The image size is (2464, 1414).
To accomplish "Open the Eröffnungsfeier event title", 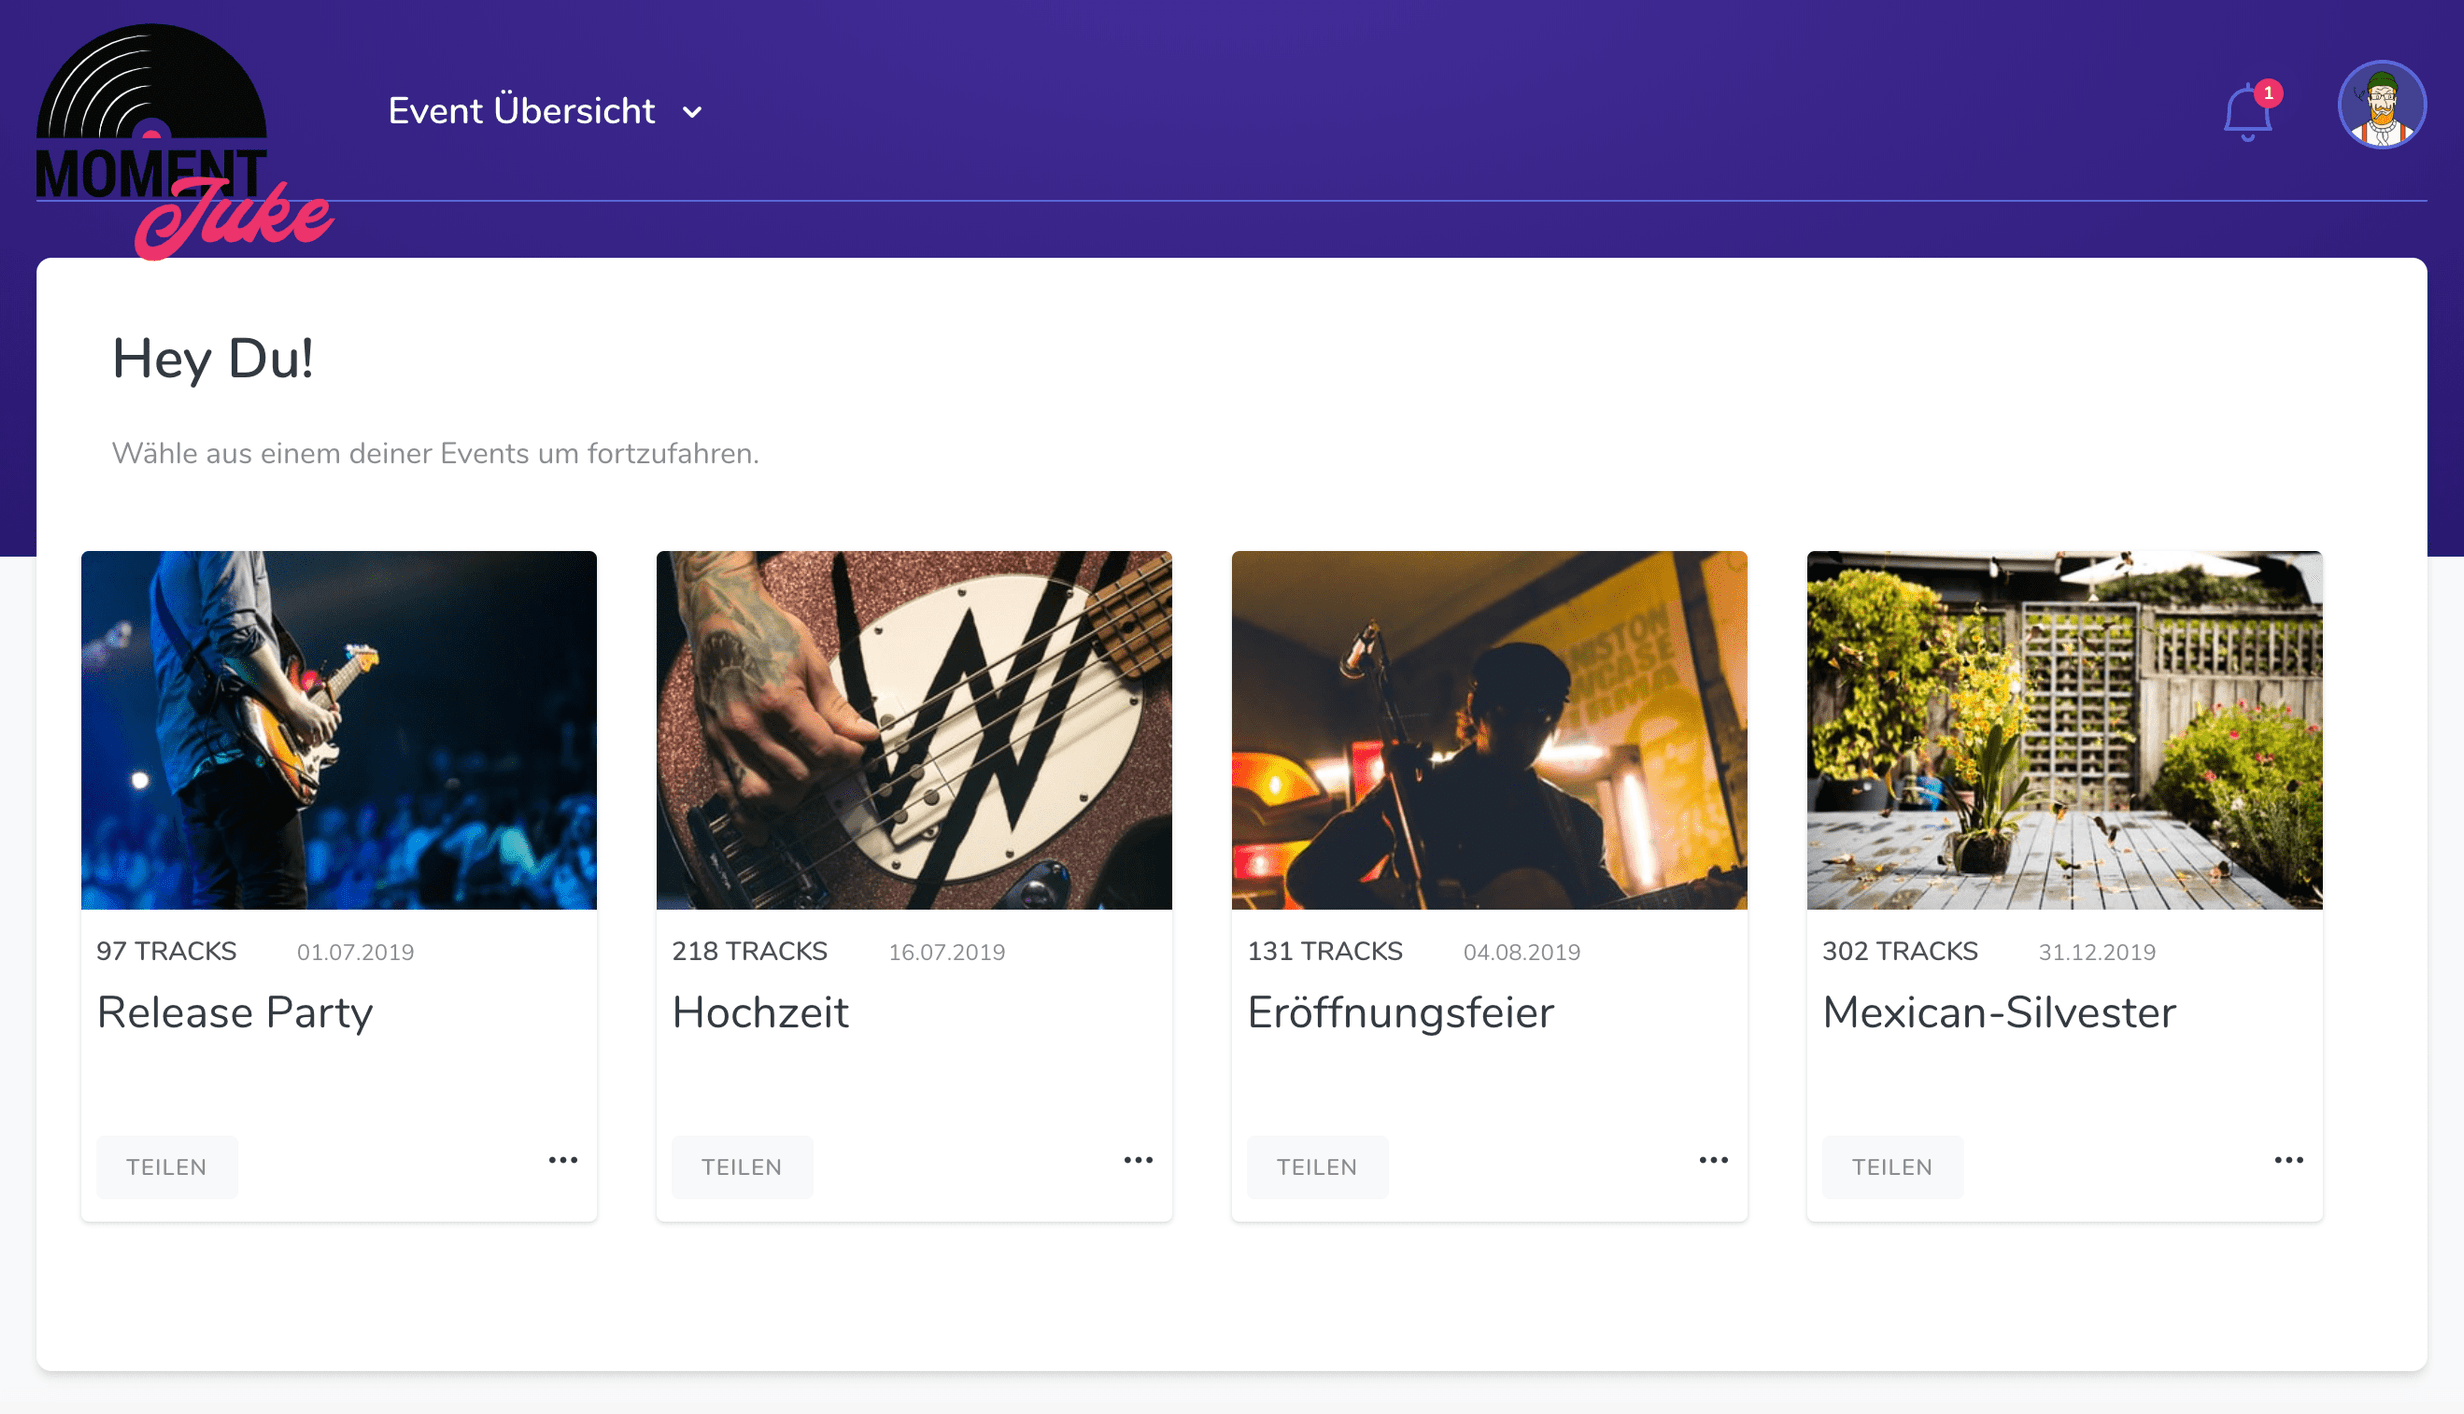I will click(x=1400, y=1012).
